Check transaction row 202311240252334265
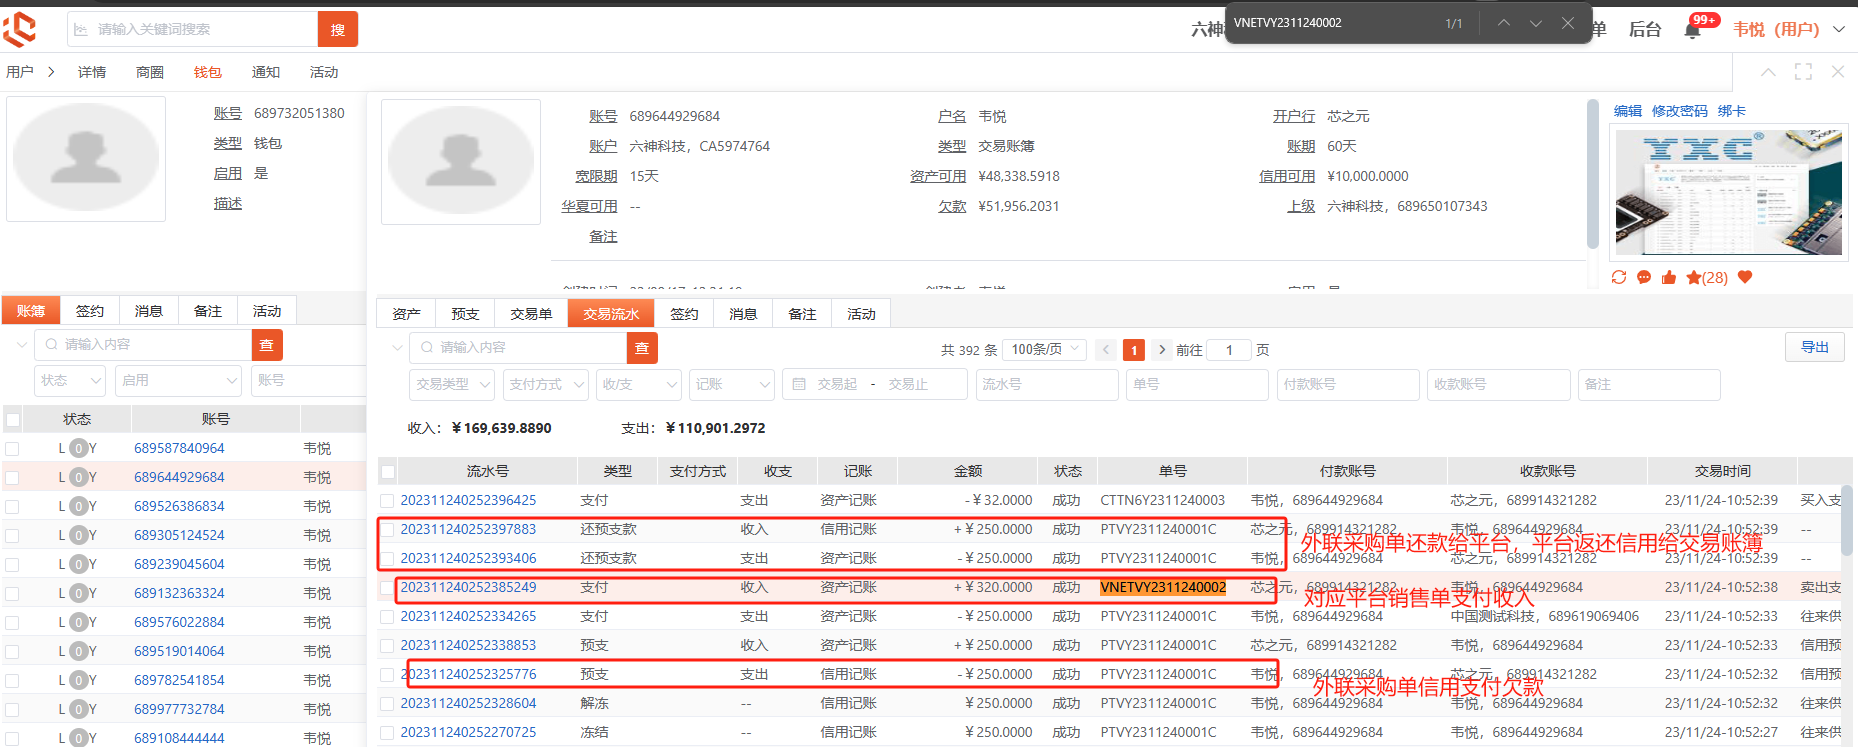Screen dimensions: 1858x747 pyautogui.click(x=387, y=617)
